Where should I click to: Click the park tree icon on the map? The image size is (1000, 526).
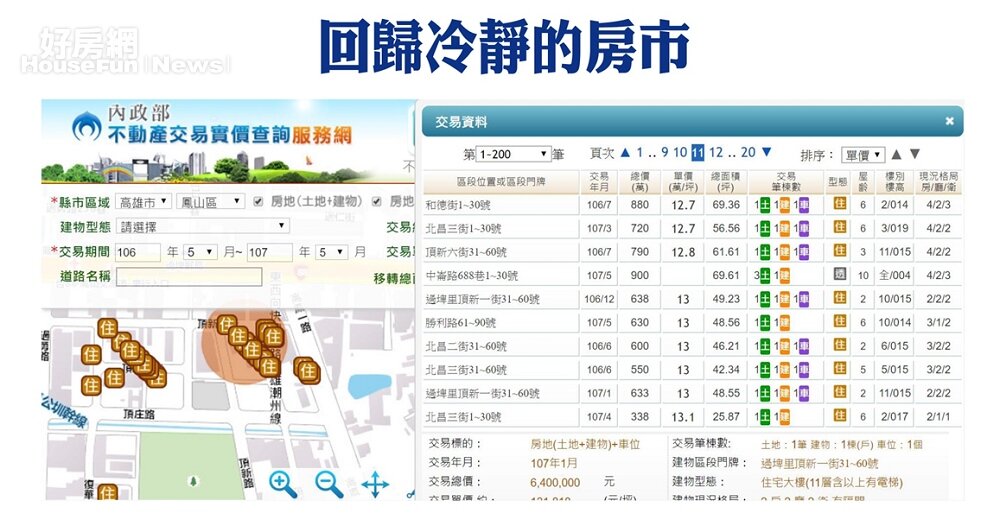point(193,481)
